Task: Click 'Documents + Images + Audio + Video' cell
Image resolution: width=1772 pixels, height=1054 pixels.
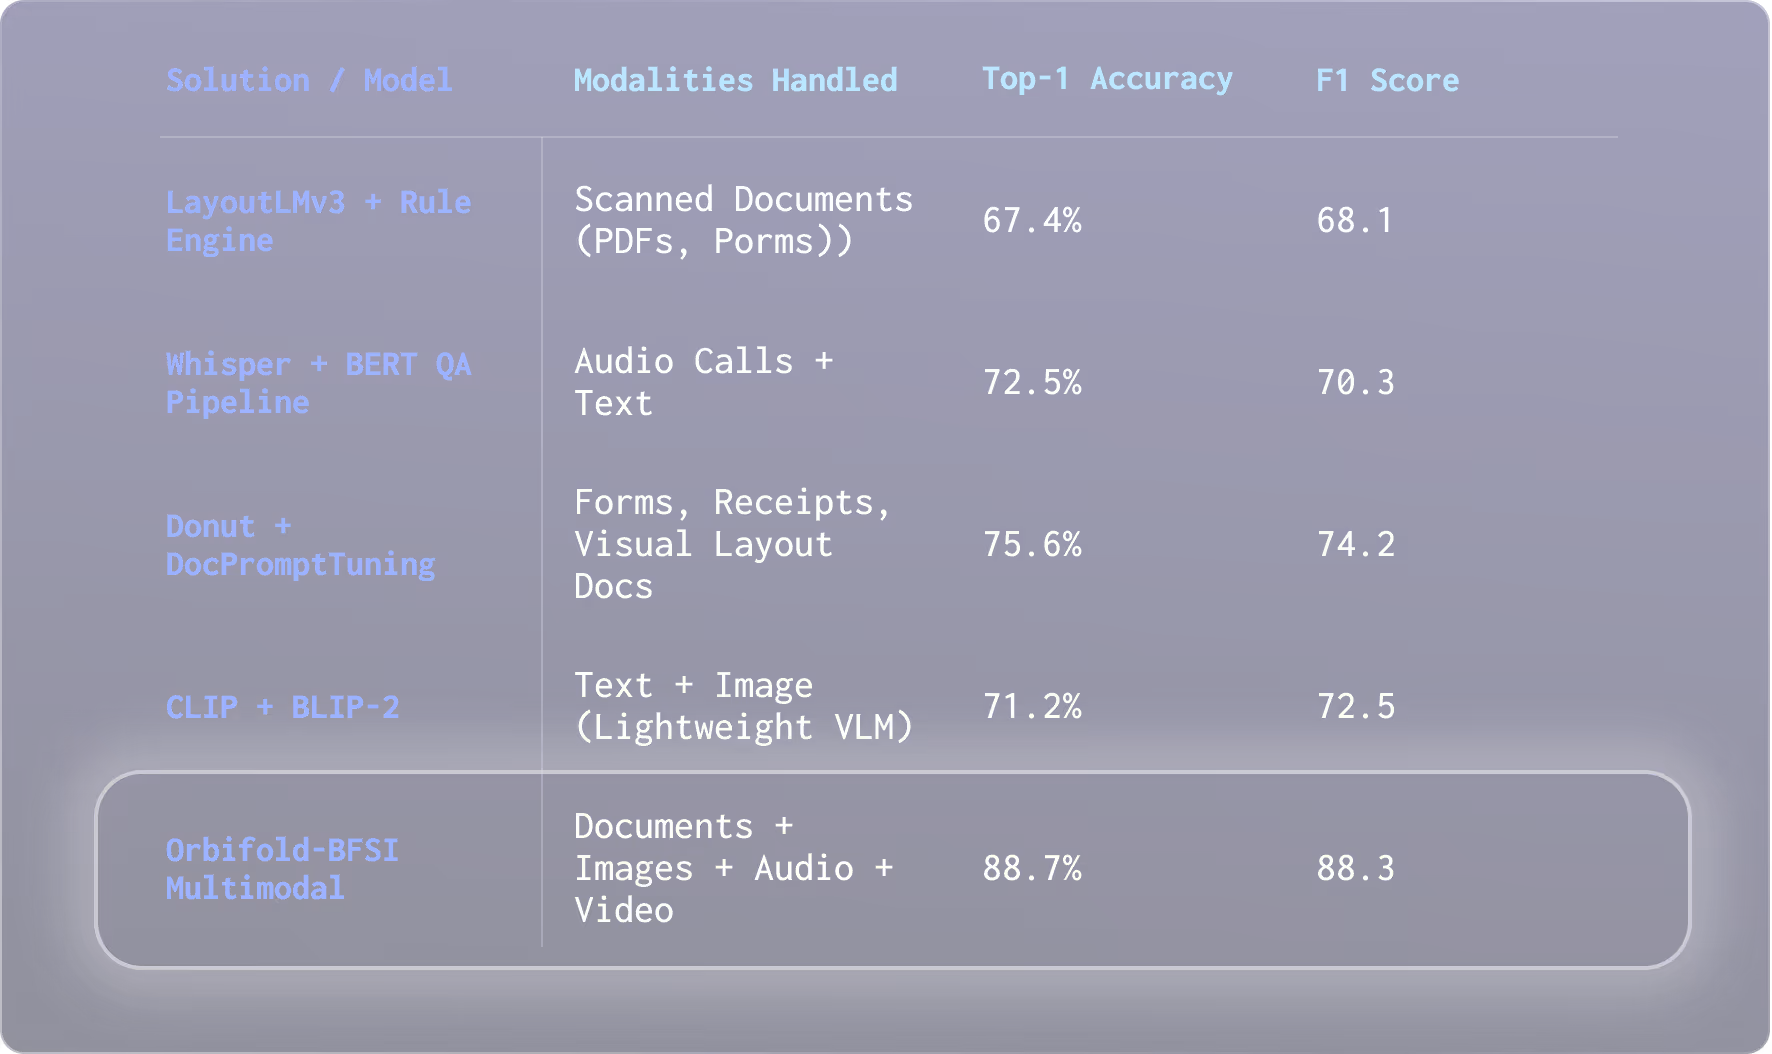Action: click(733, 869)
